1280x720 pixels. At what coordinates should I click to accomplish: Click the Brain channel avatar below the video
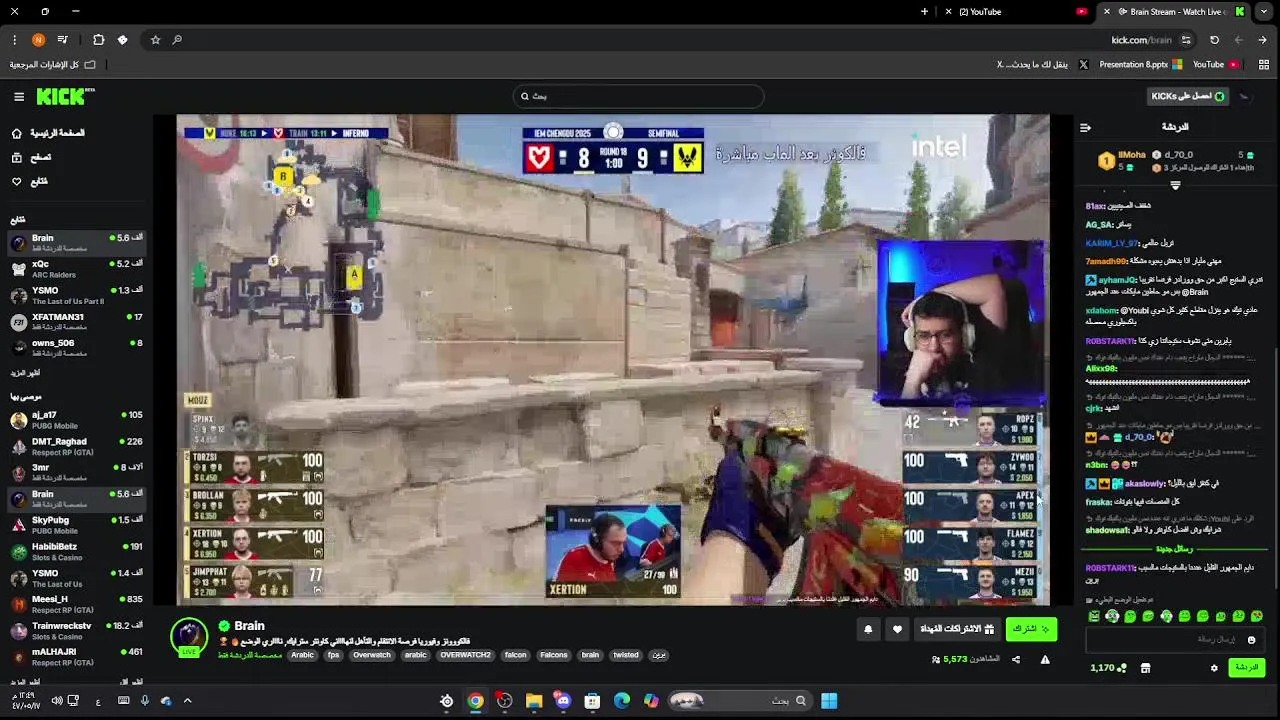[x=188, y=637]
